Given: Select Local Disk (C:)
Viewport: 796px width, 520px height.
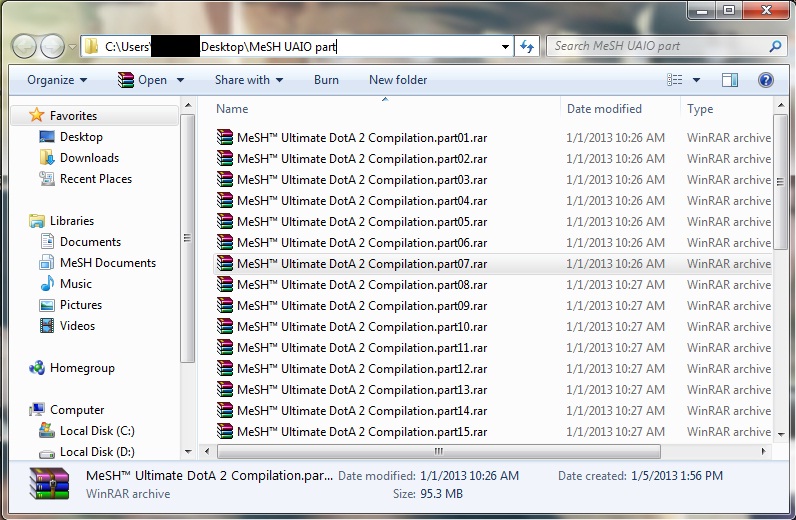Looking at the screenshot, I should 97,431.
